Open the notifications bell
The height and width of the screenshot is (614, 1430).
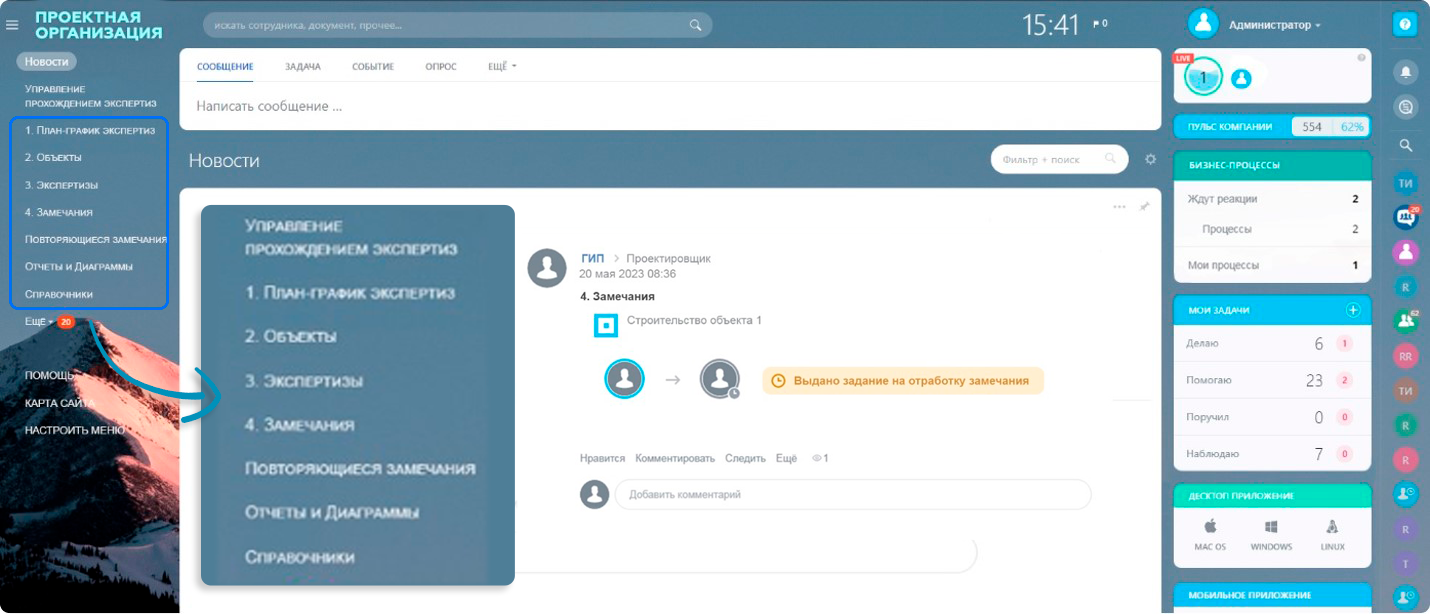click(x=1405, y=72)
